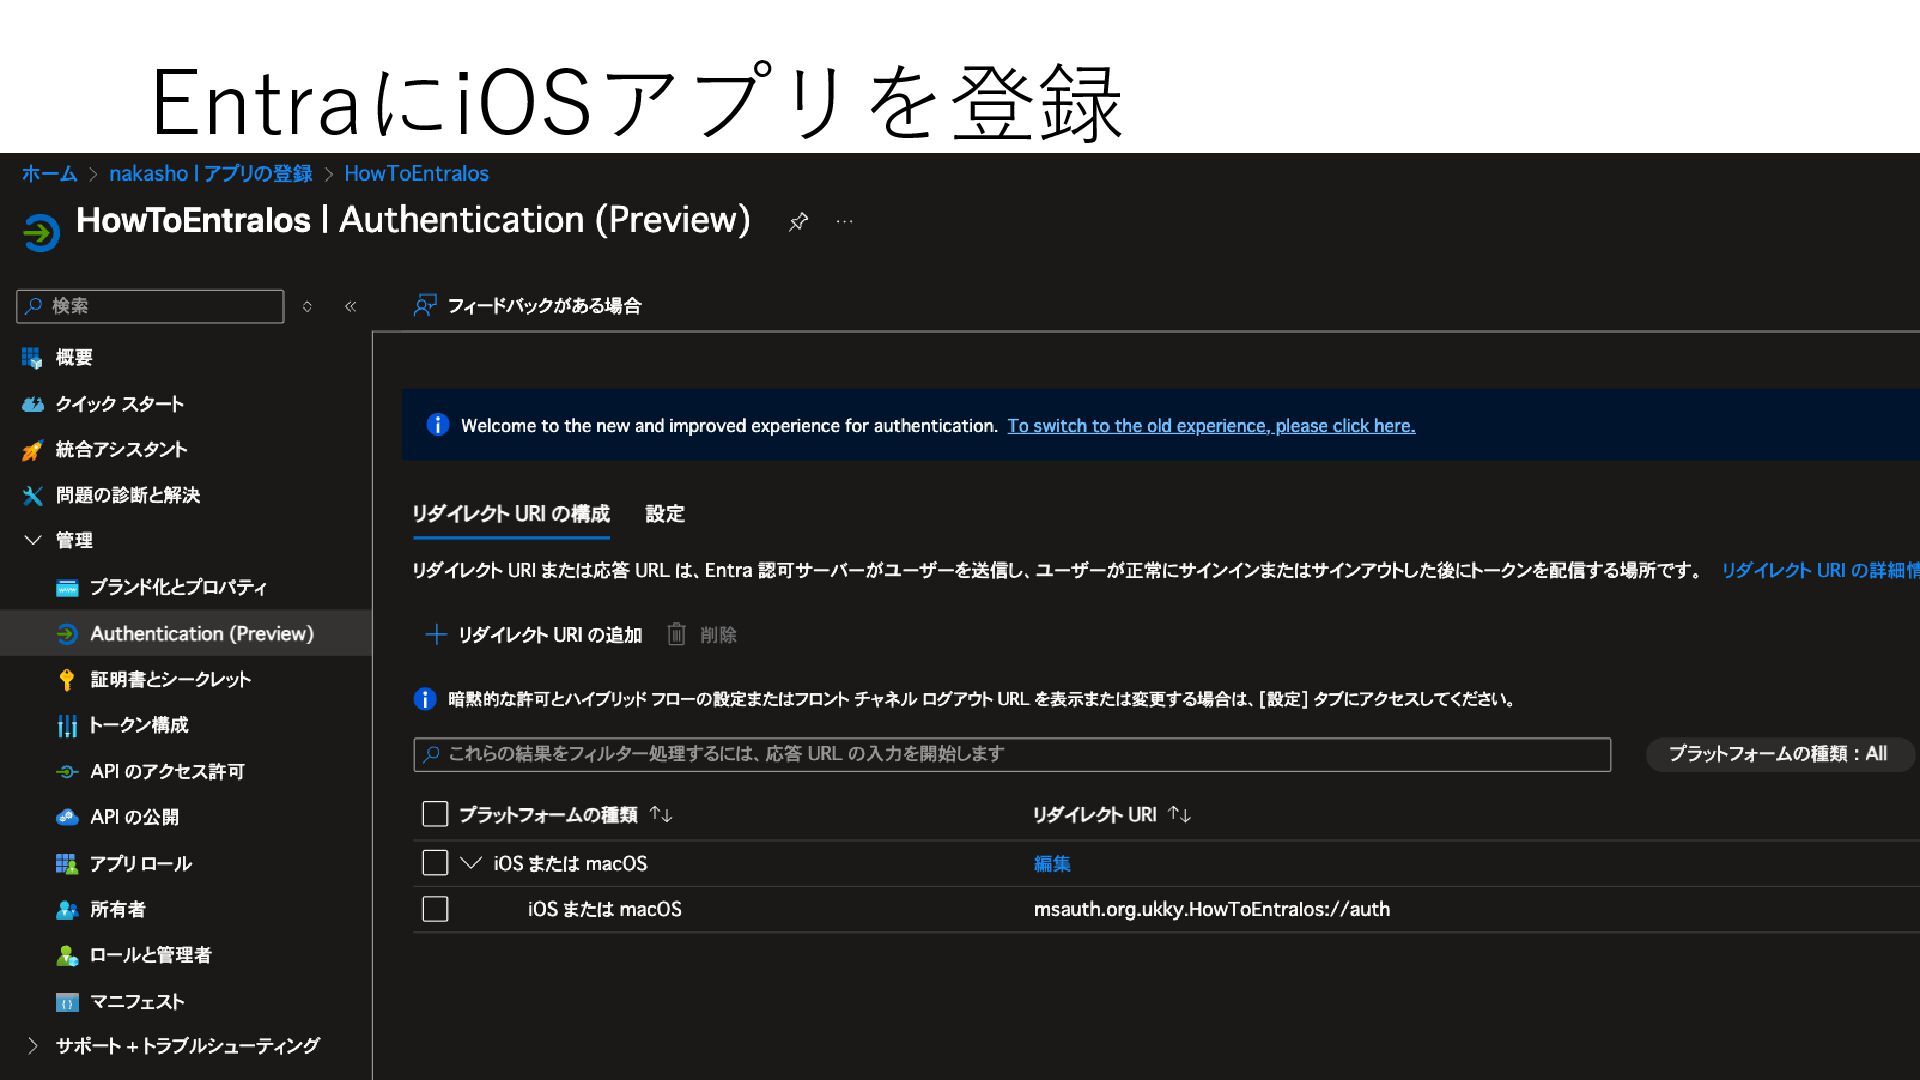The width and height of the screenshot is (1920, 1080).
Task: Click the 概要 overview icon in sidebar
Action: (x=32, y=357)
